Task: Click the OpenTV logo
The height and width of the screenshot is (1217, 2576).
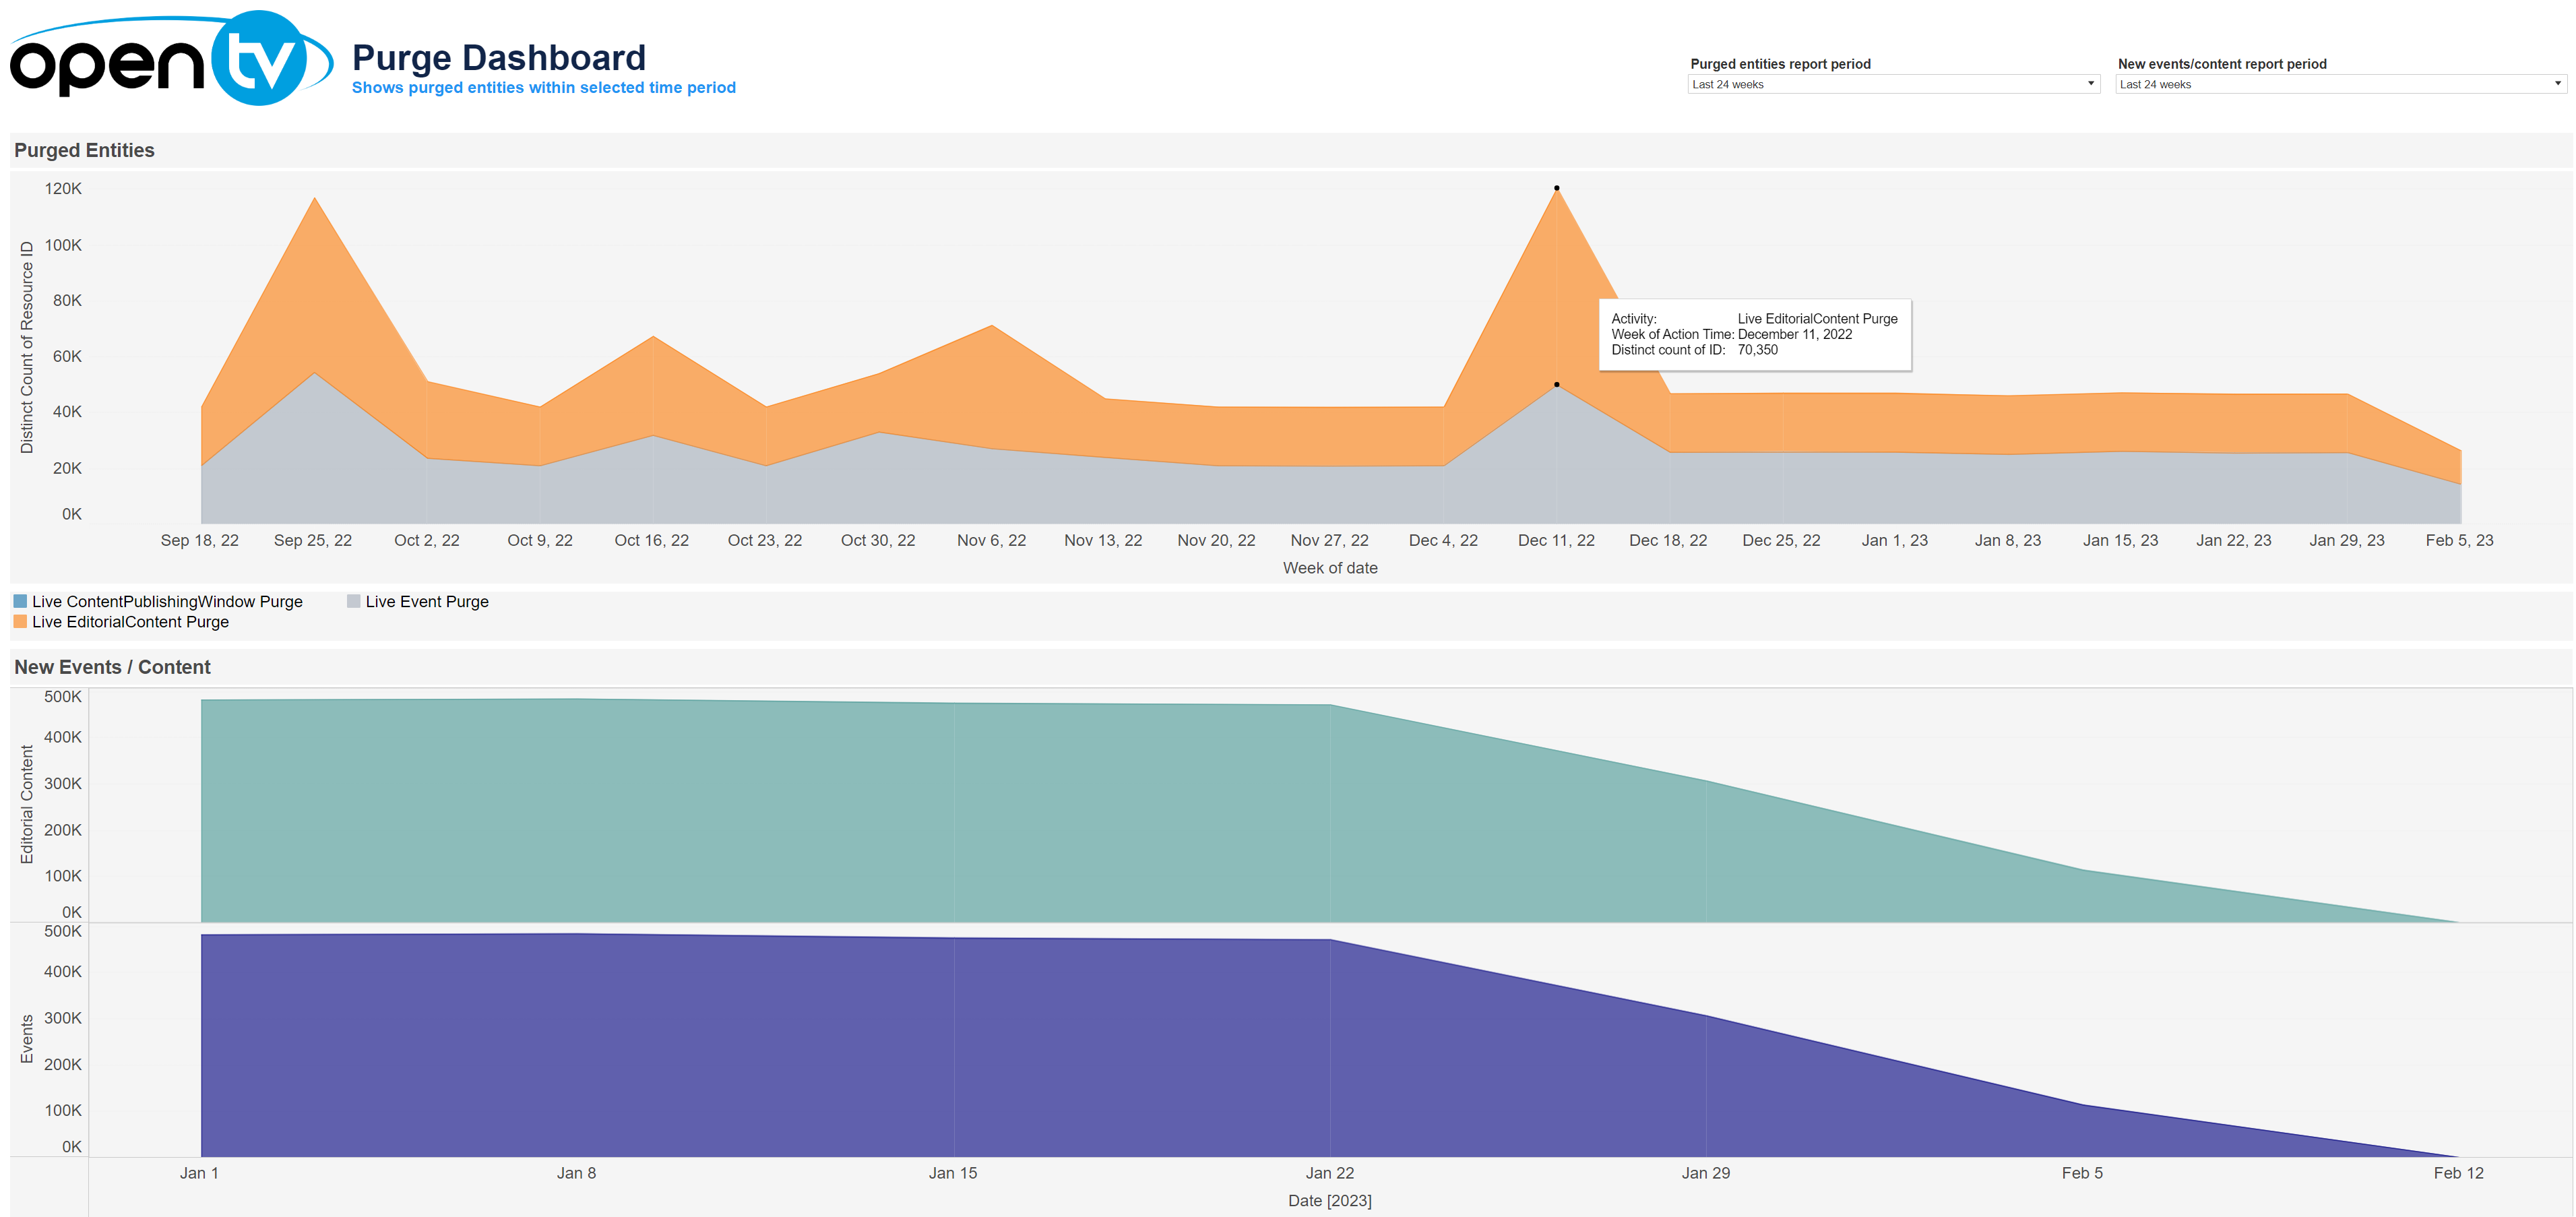Action: pos(170,58)
